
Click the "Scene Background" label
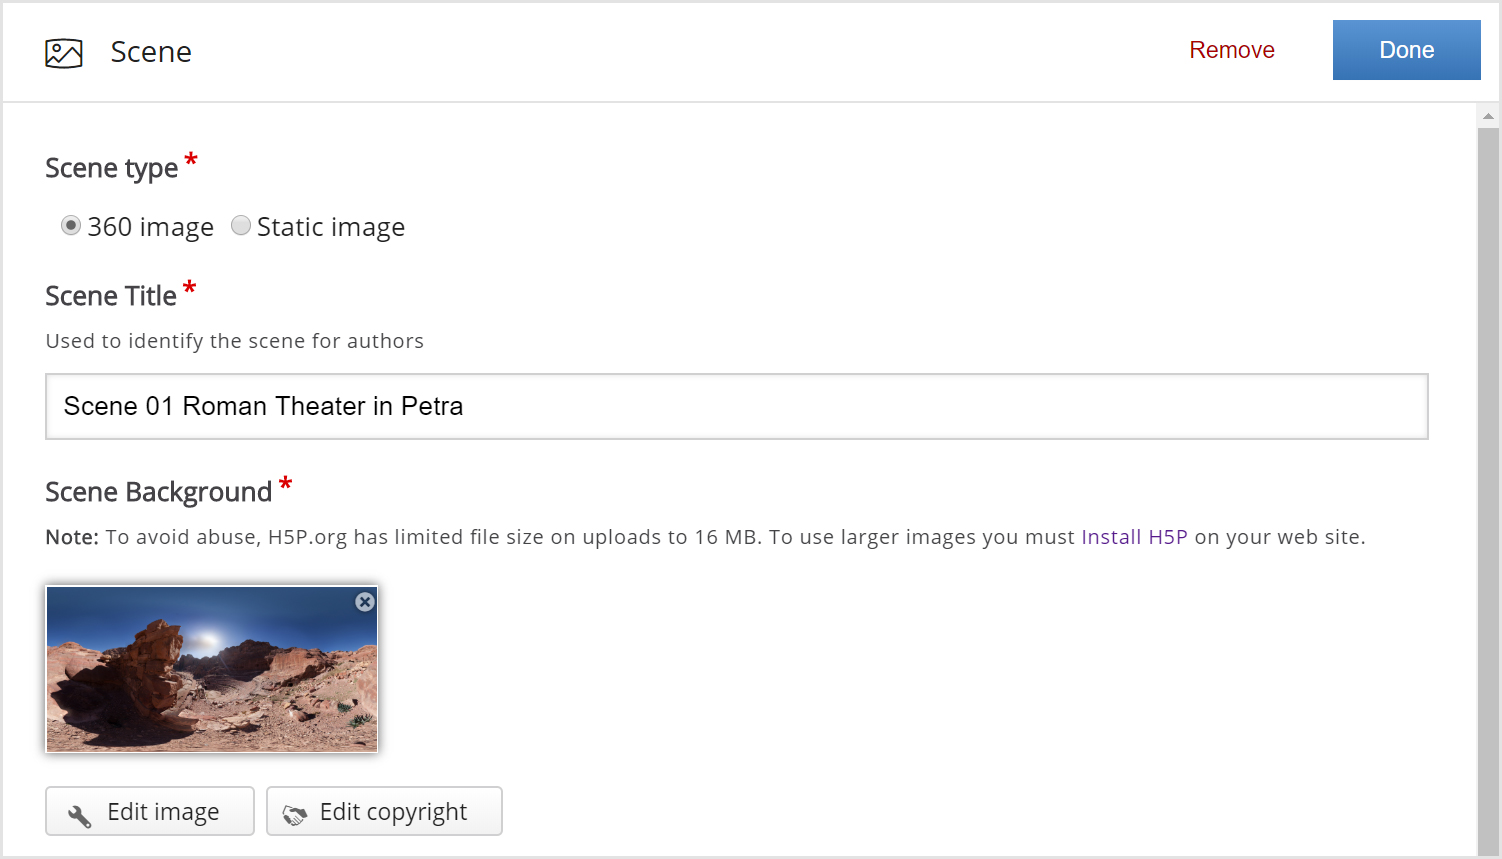158,492
